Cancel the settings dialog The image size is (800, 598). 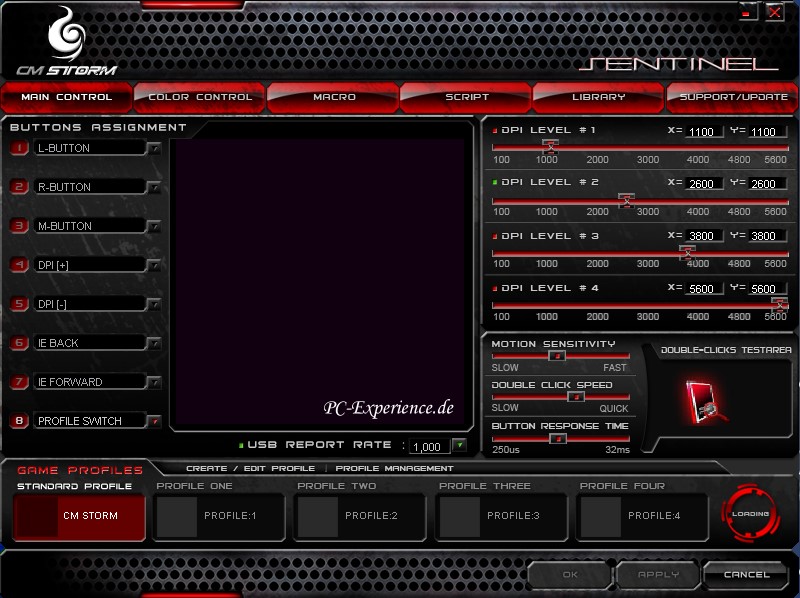[746, 575]
